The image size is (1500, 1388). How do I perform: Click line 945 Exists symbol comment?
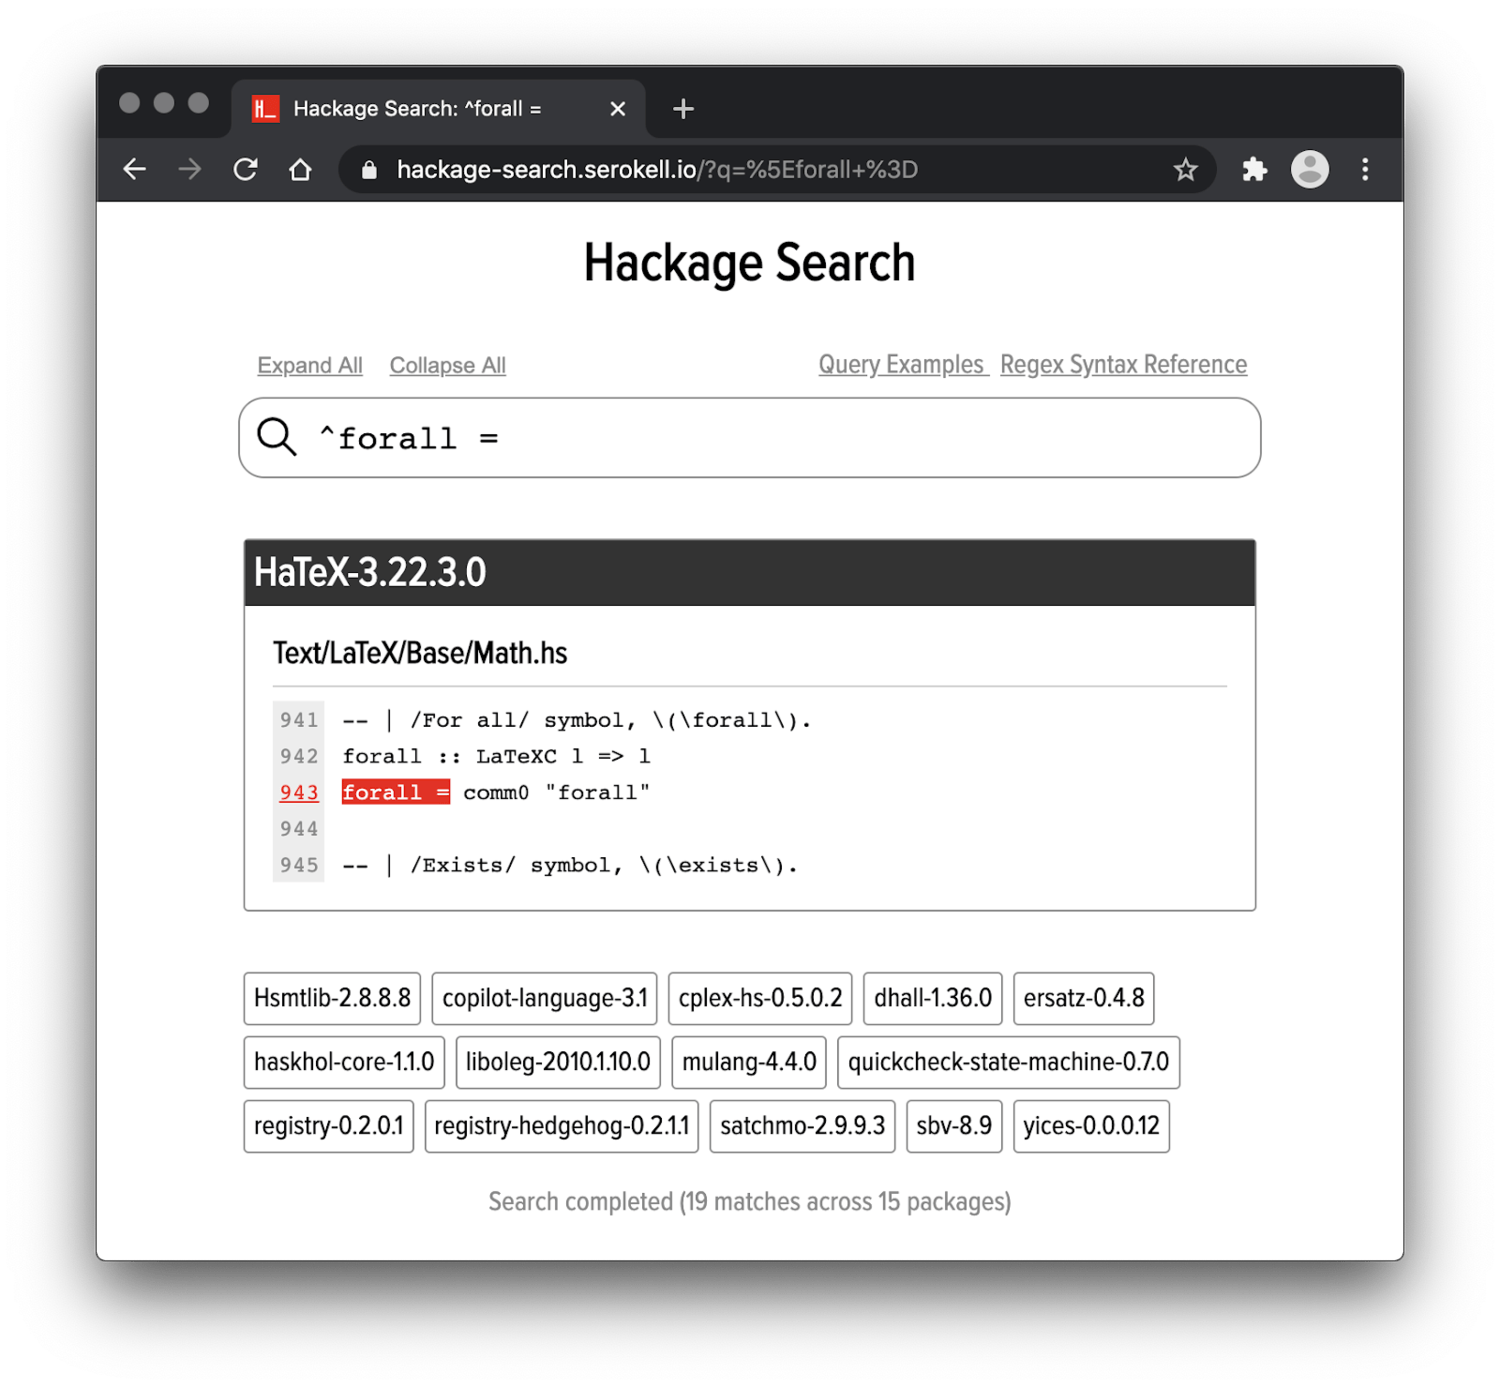coord(570,866)
